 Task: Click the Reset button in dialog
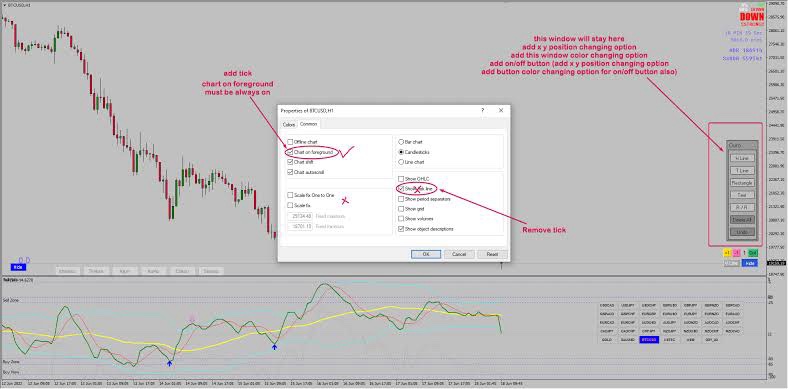492,254
